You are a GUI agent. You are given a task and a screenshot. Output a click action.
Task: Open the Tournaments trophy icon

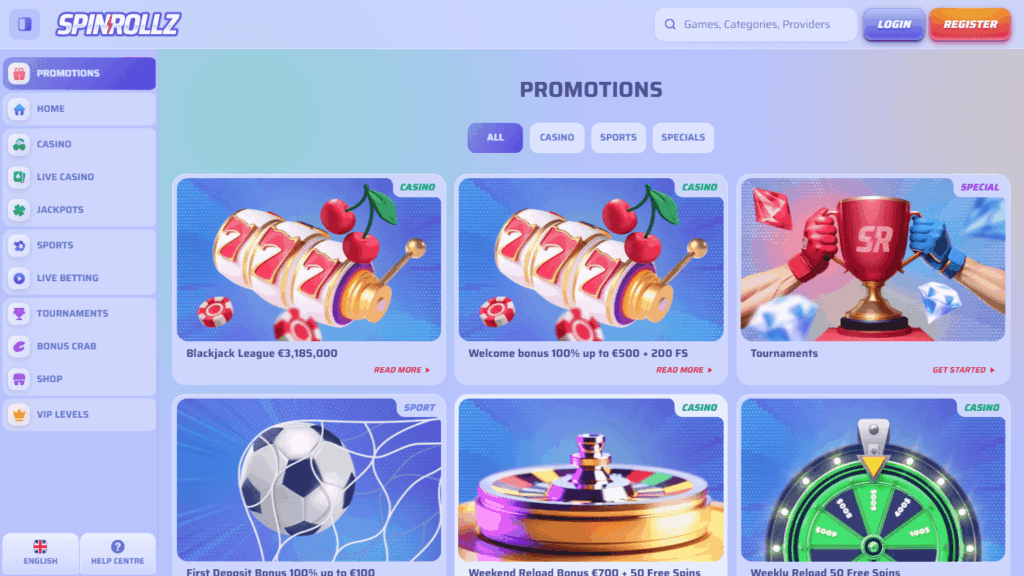click(x=19, y=313)
